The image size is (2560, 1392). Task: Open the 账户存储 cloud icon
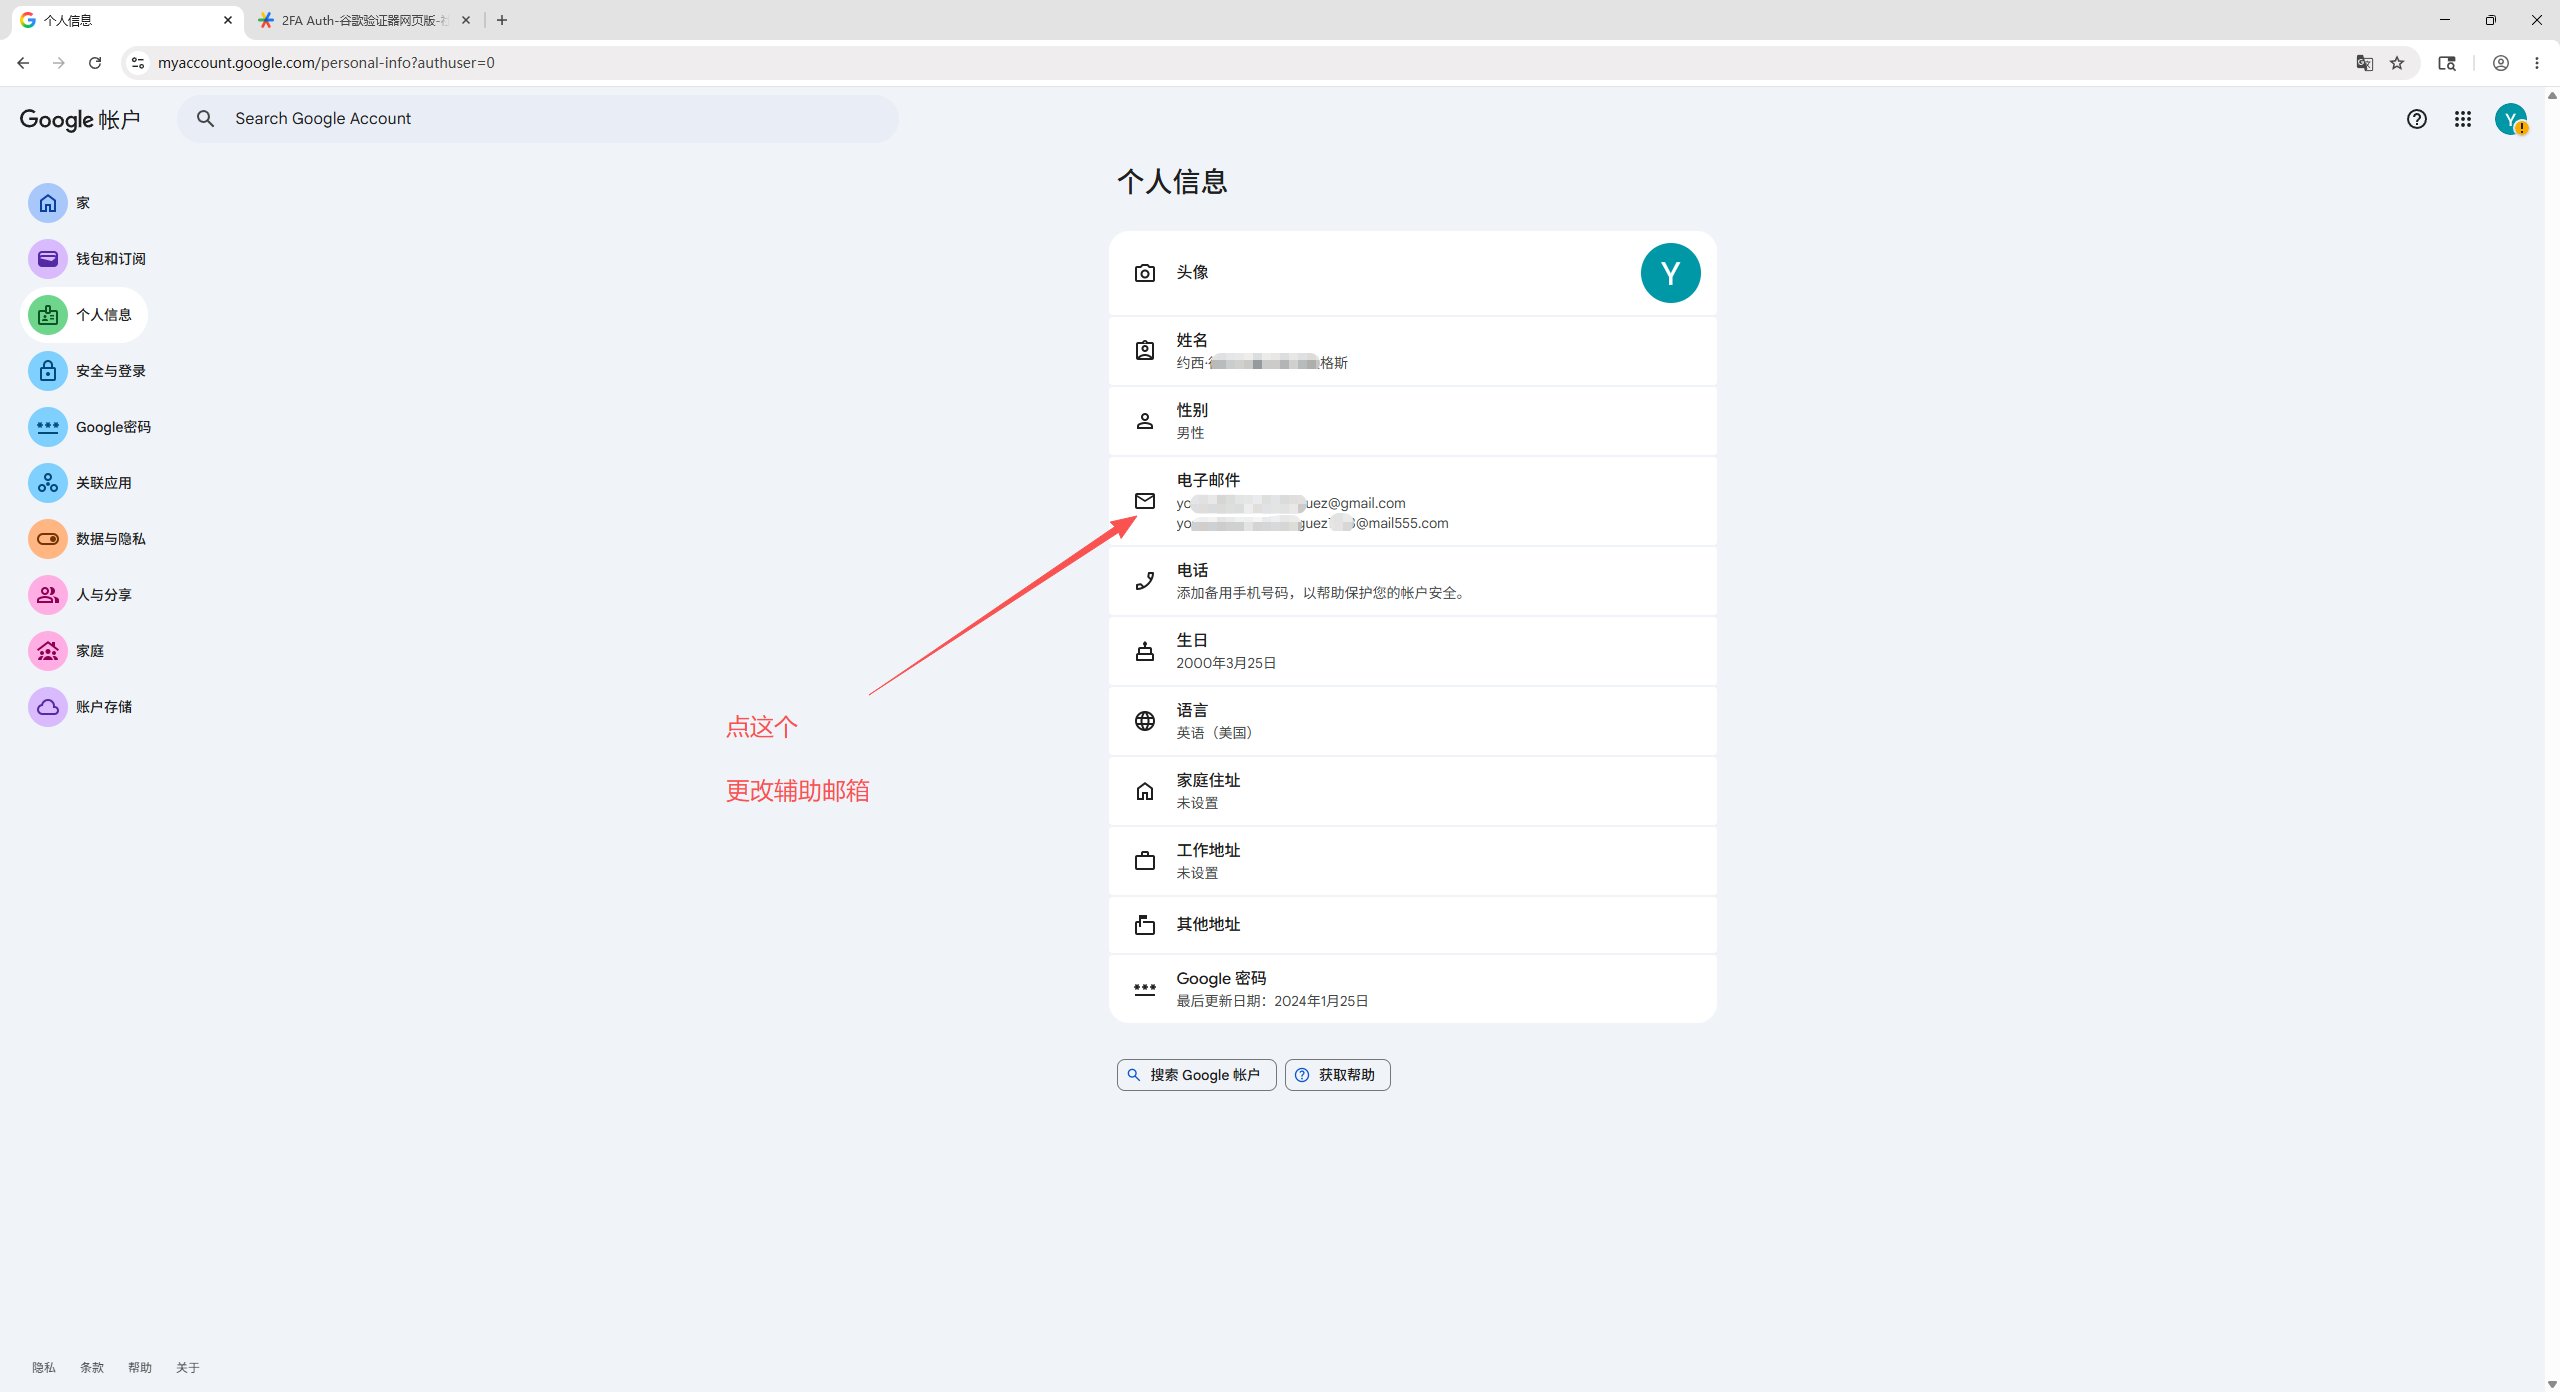click(47, 707)
